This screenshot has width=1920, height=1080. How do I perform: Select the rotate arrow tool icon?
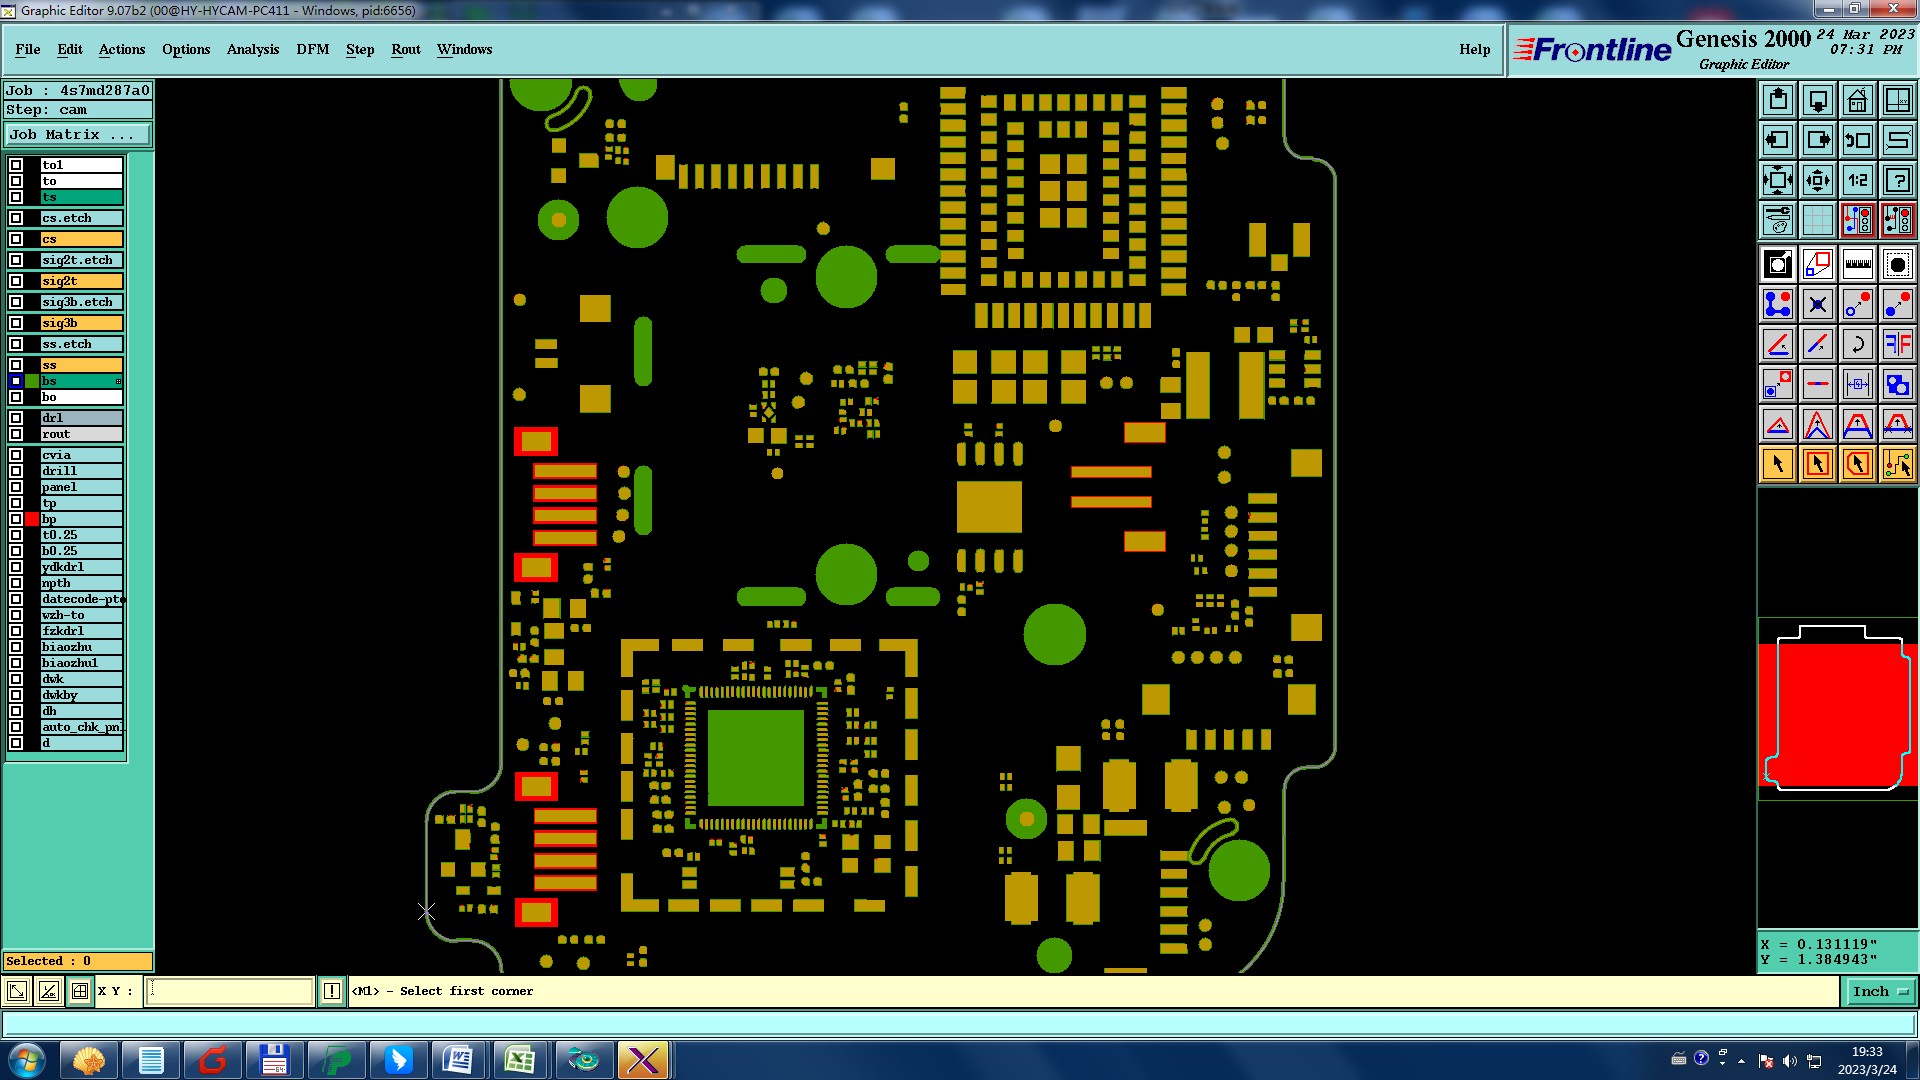coord(1857,344)
